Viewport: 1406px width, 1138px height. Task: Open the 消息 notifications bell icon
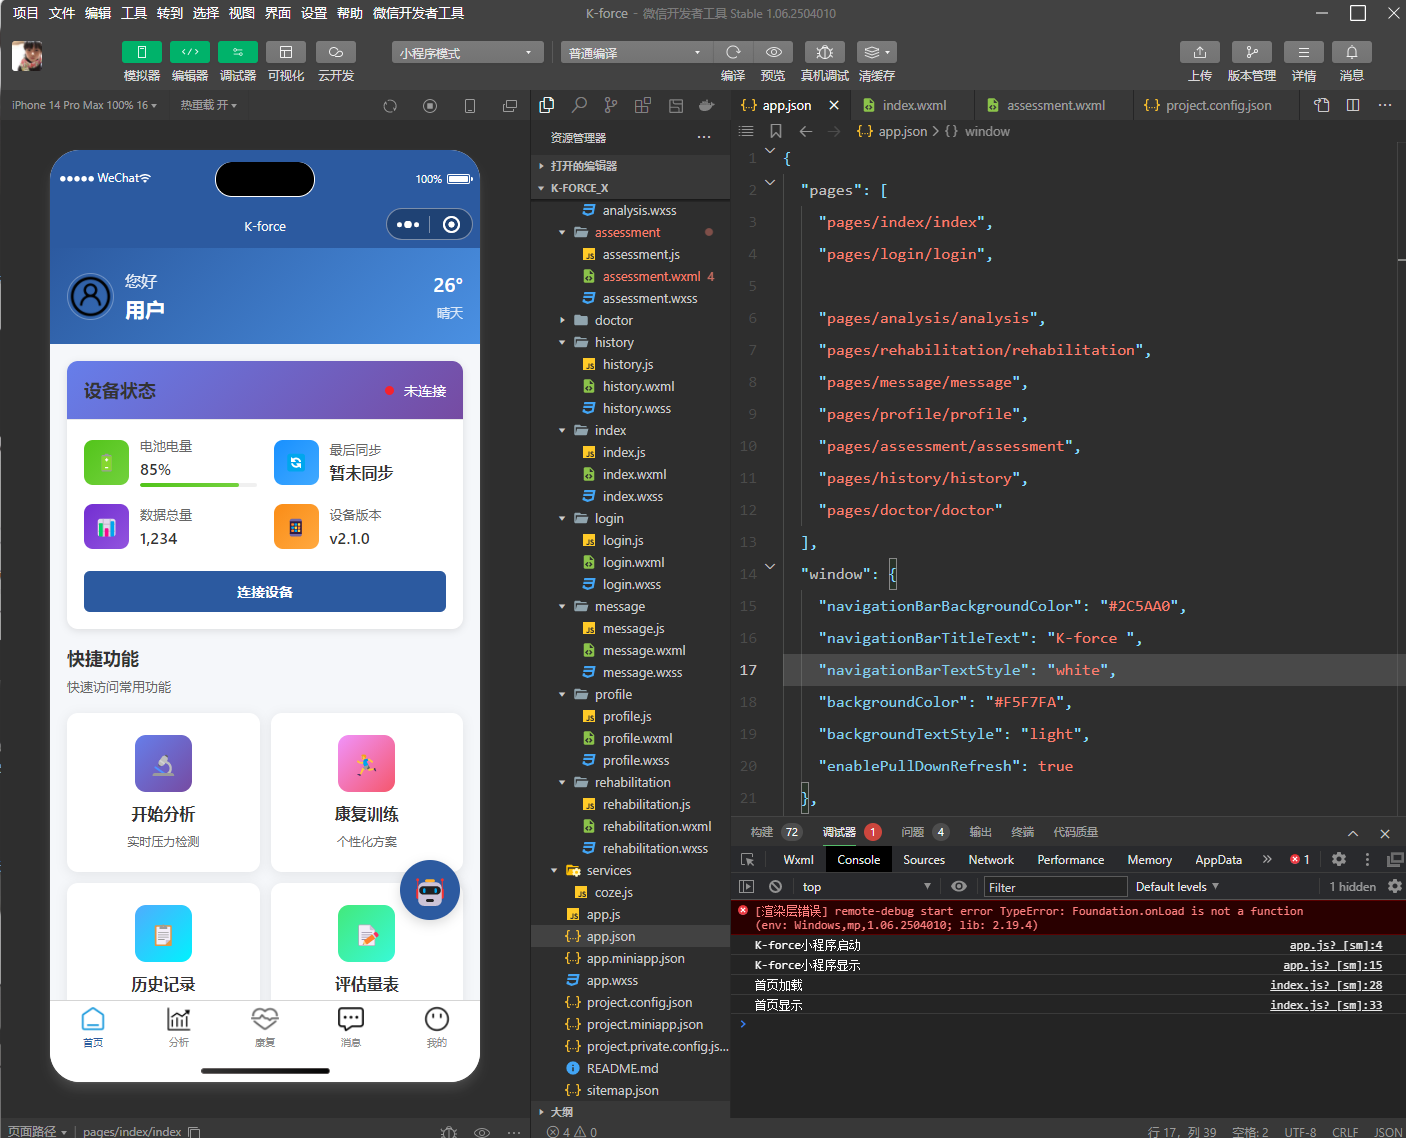pyautogui.click(x=1352, y=52)
